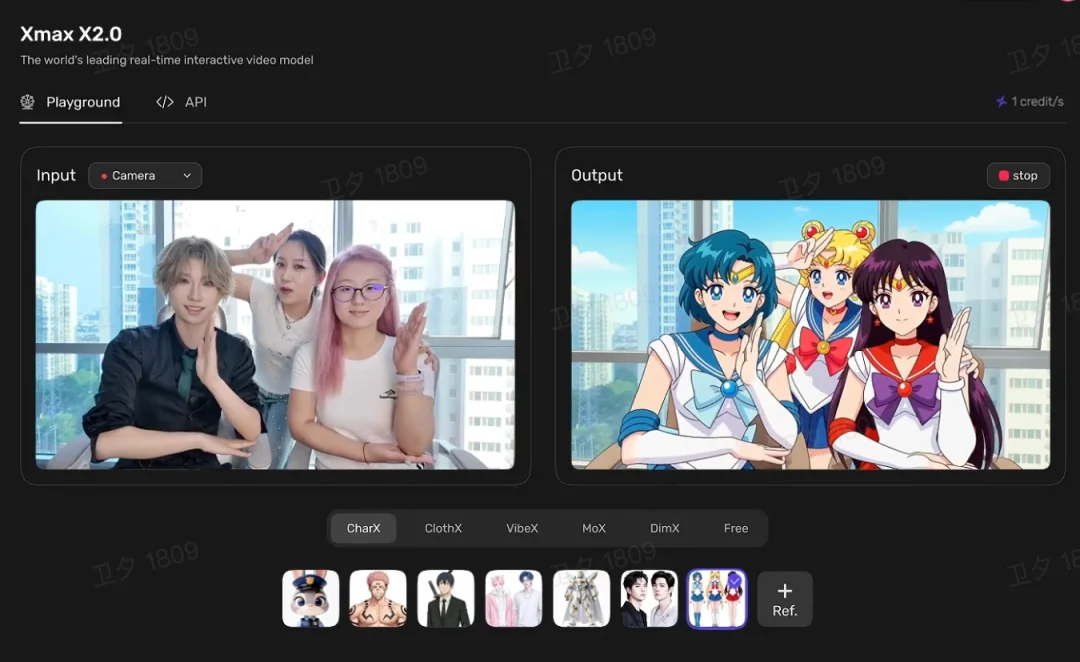Screen dimensions: 1080x662
Task: Choose the sailor girls character thumbnail
Action: click(716, 598)
